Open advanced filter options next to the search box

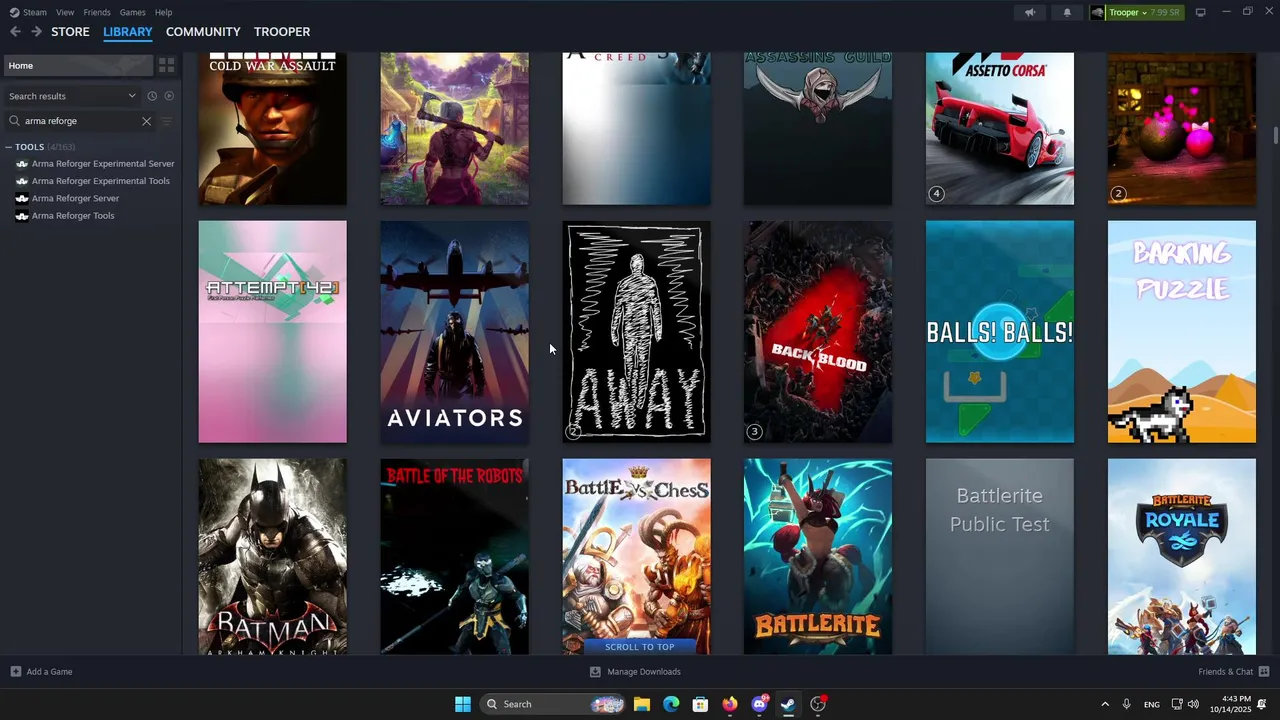[x=167, y=121]
